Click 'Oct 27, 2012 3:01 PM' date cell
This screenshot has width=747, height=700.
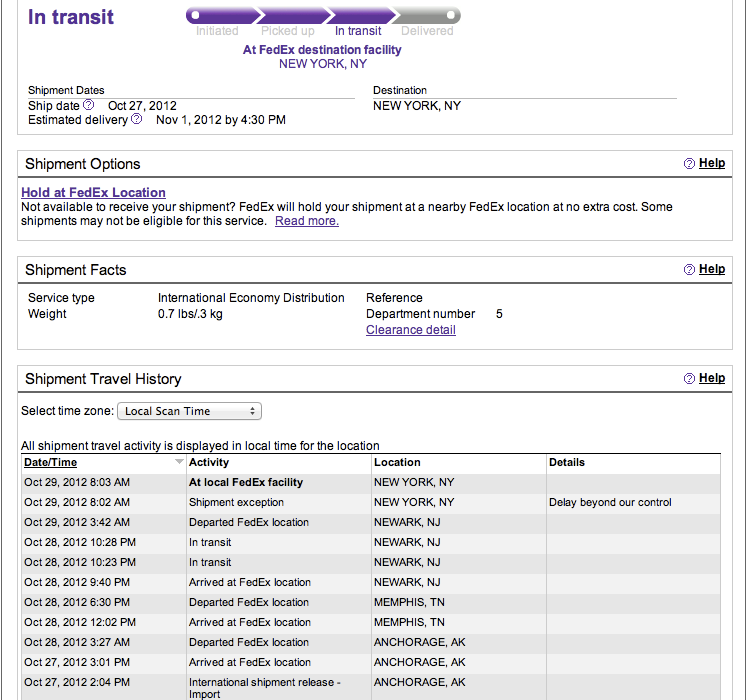[77, 662]
